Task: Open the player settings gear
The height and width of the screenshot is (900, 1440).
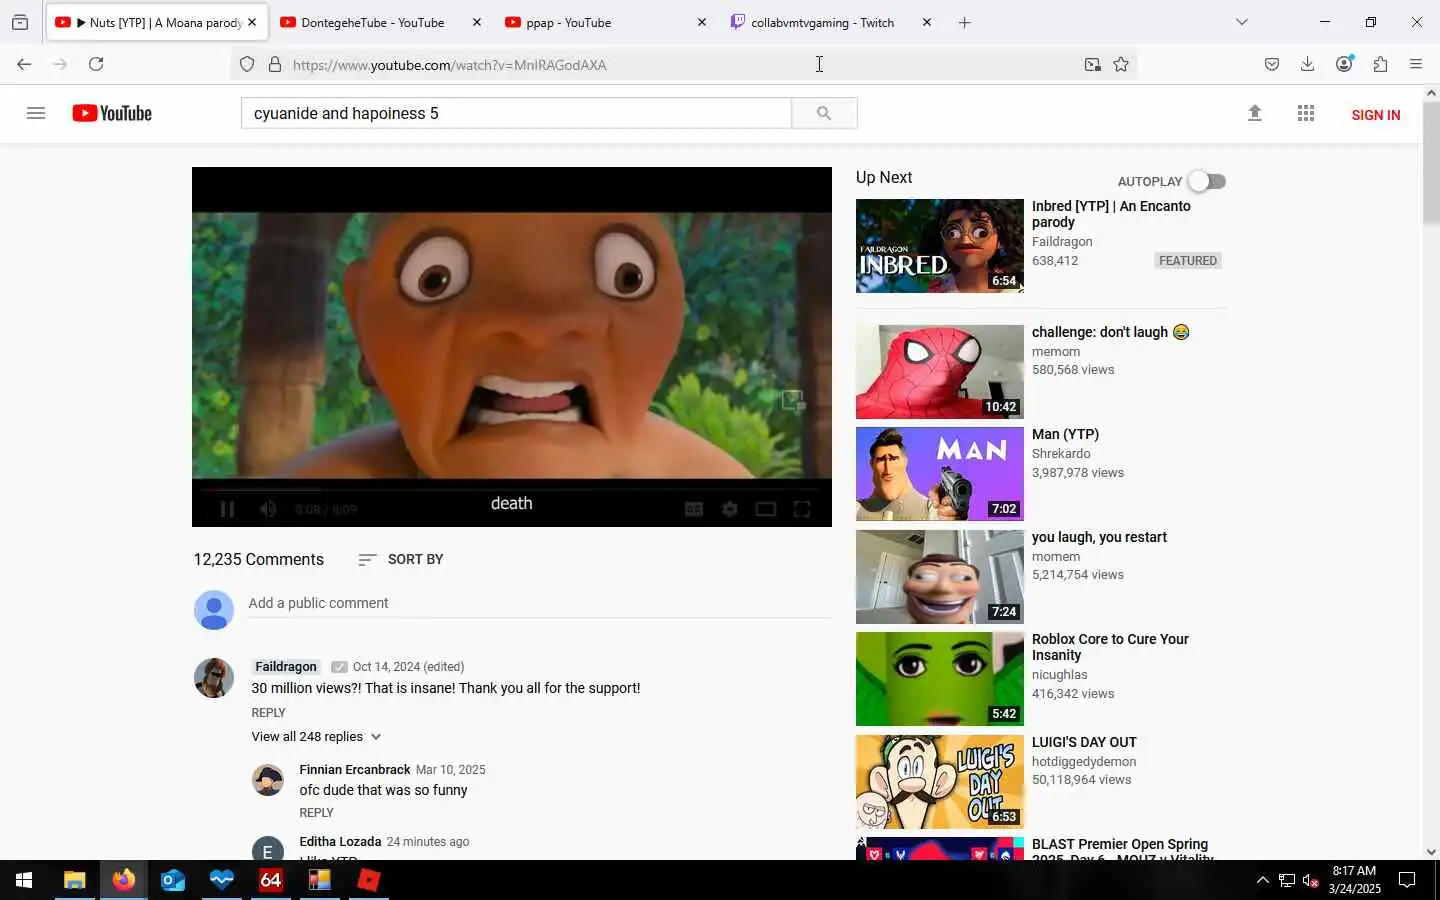Action: 730,509
